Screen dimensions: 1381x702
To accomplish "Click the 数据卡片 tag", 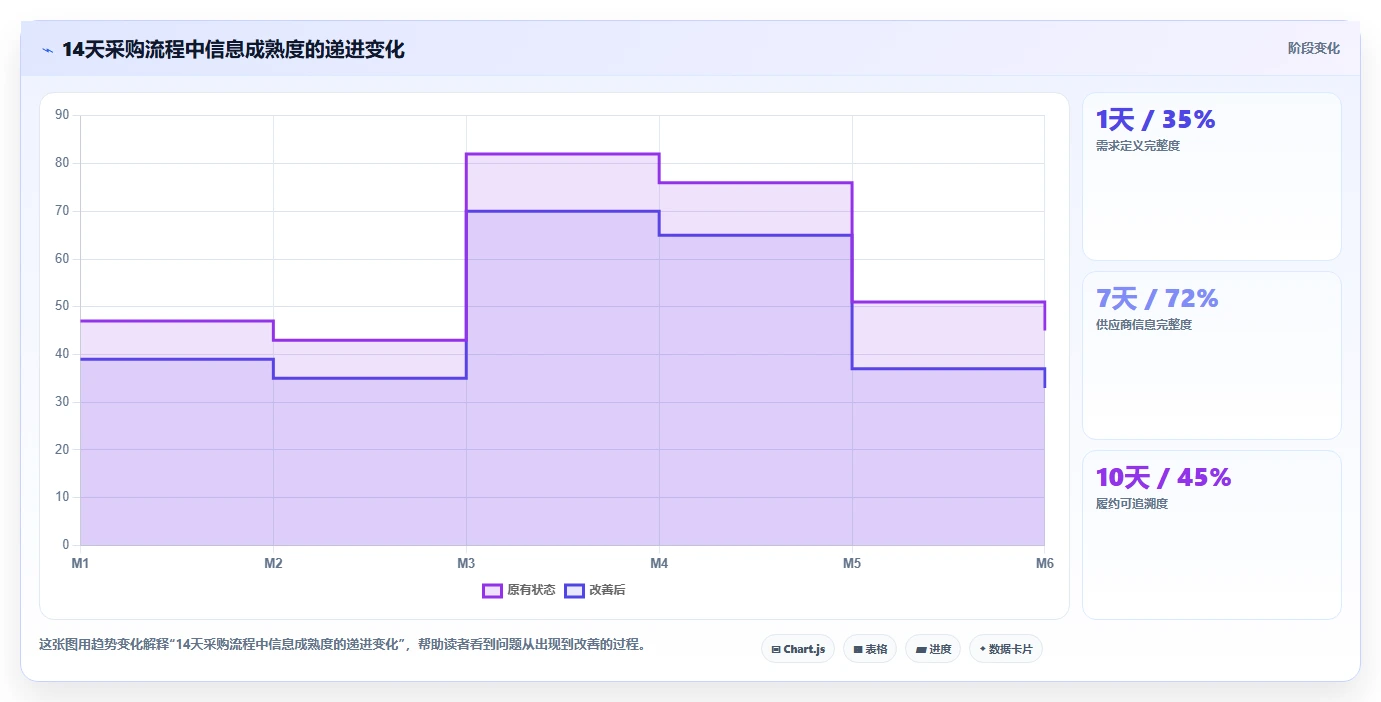I will pyautogui.click(x=1006, y=649).
